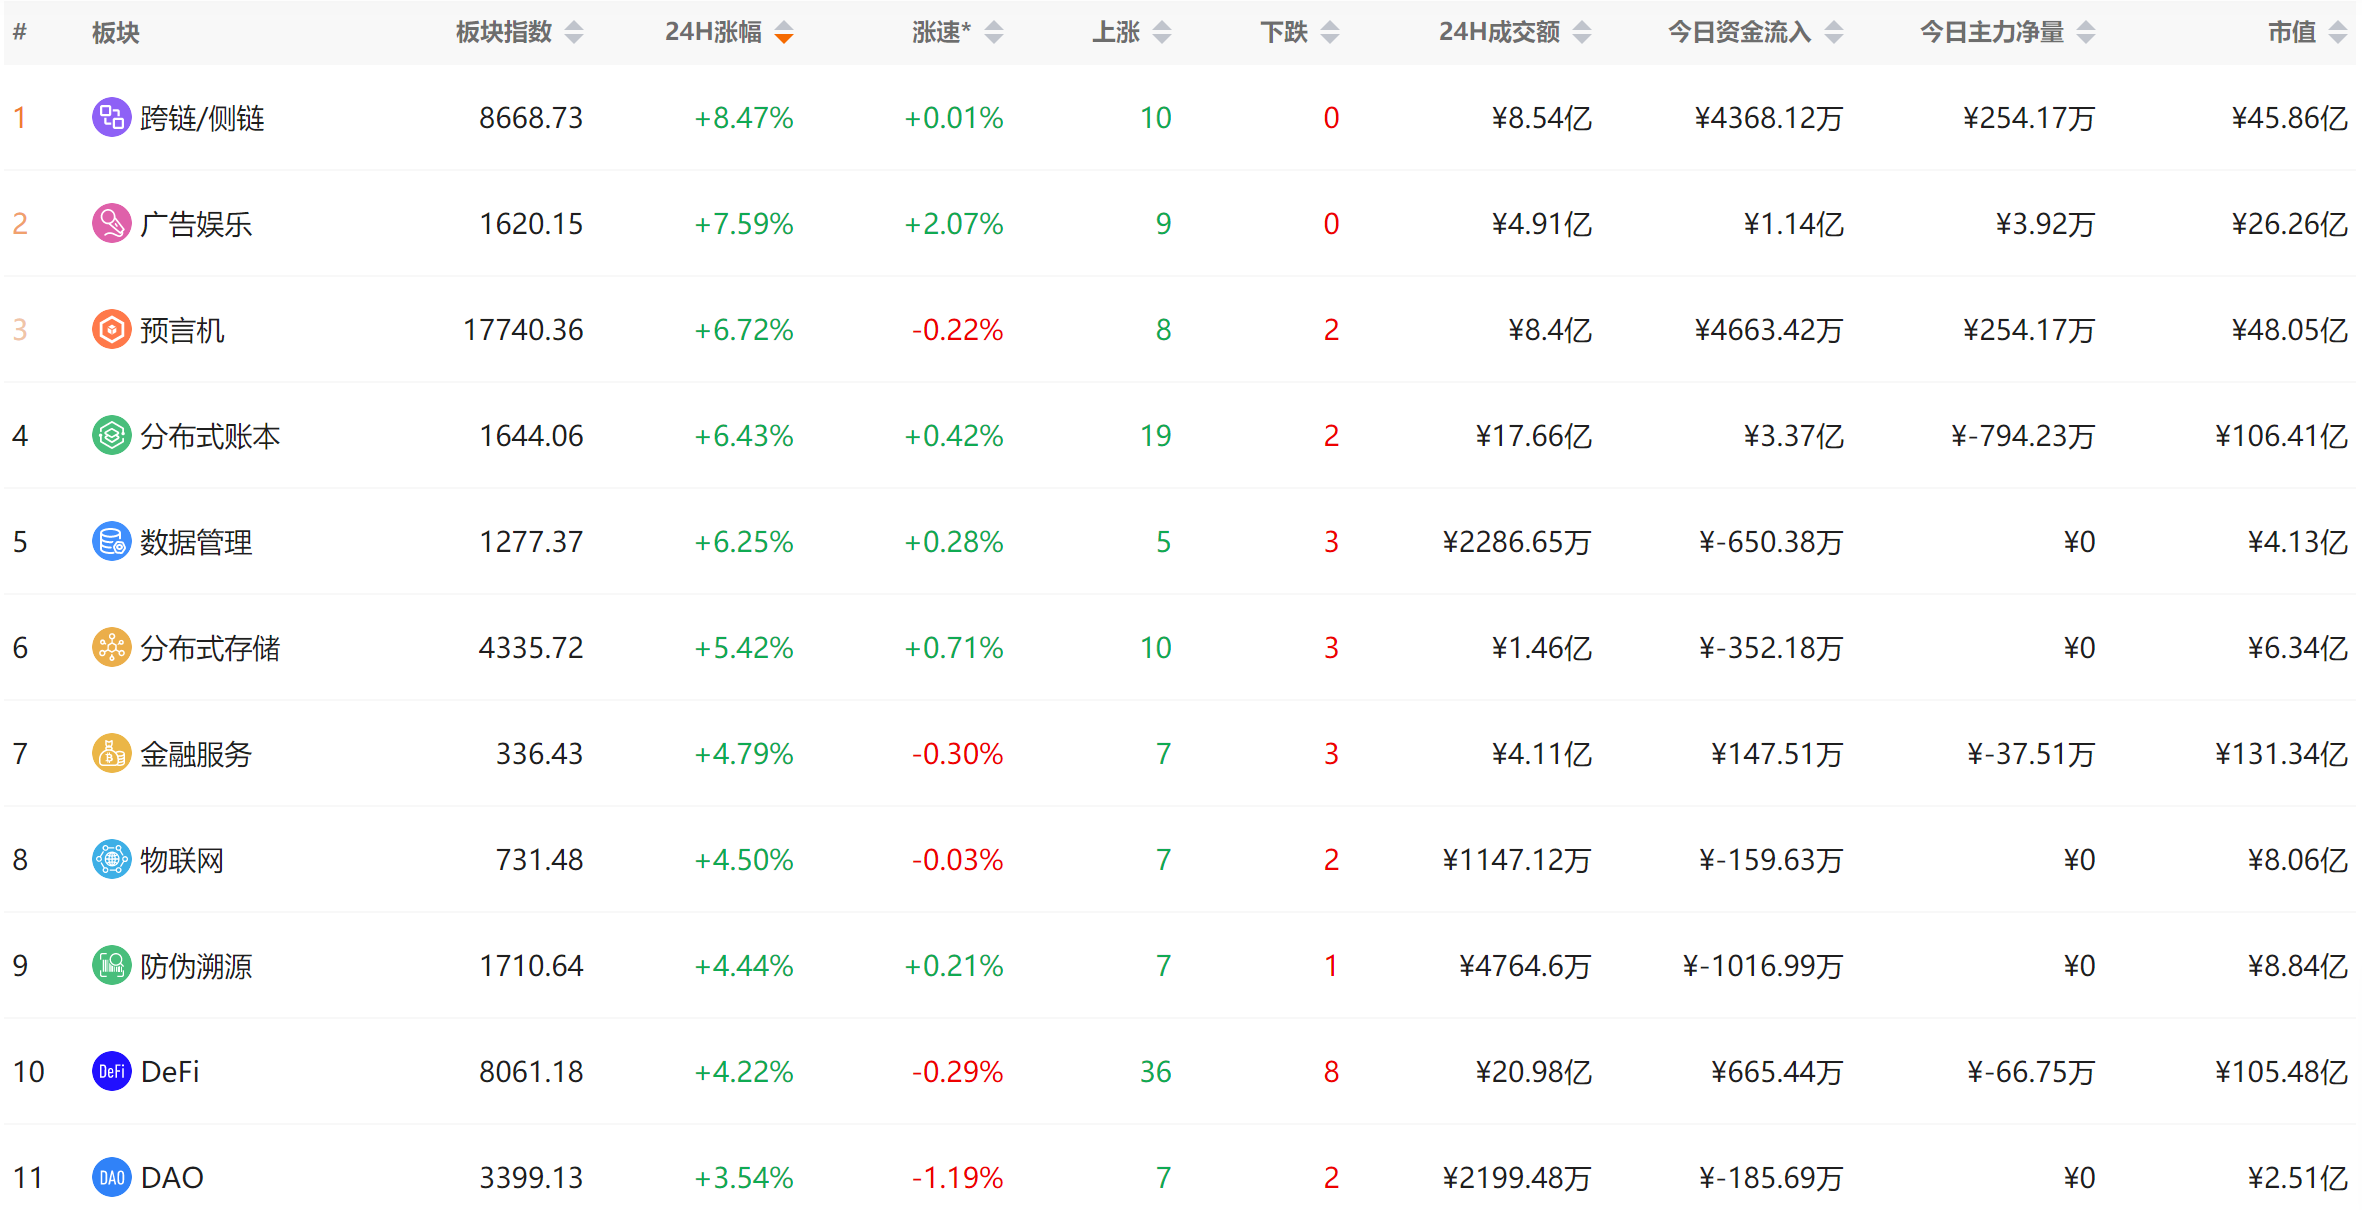Sort table by 下跌 count
2362x1210 pixels.
click(1329, 33)
